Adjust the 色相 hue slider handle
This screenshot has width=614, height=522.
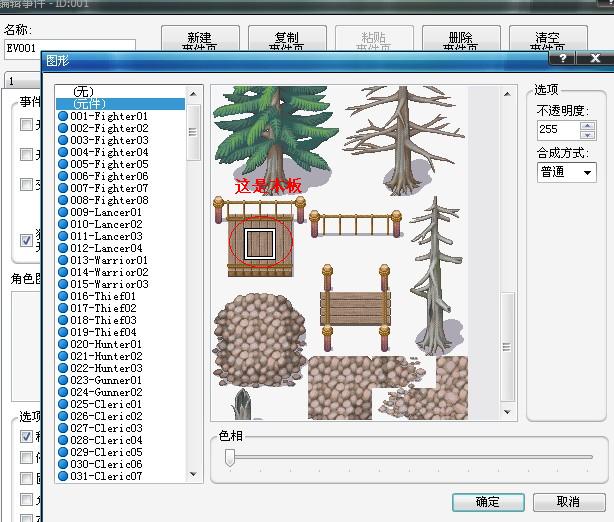(230, 457)
